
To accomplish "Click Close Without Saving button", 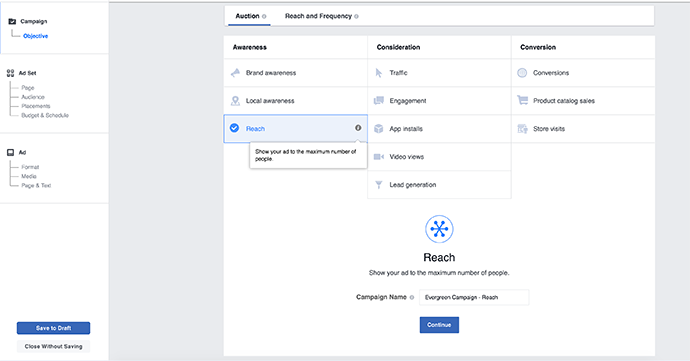I will click(53, 346).
